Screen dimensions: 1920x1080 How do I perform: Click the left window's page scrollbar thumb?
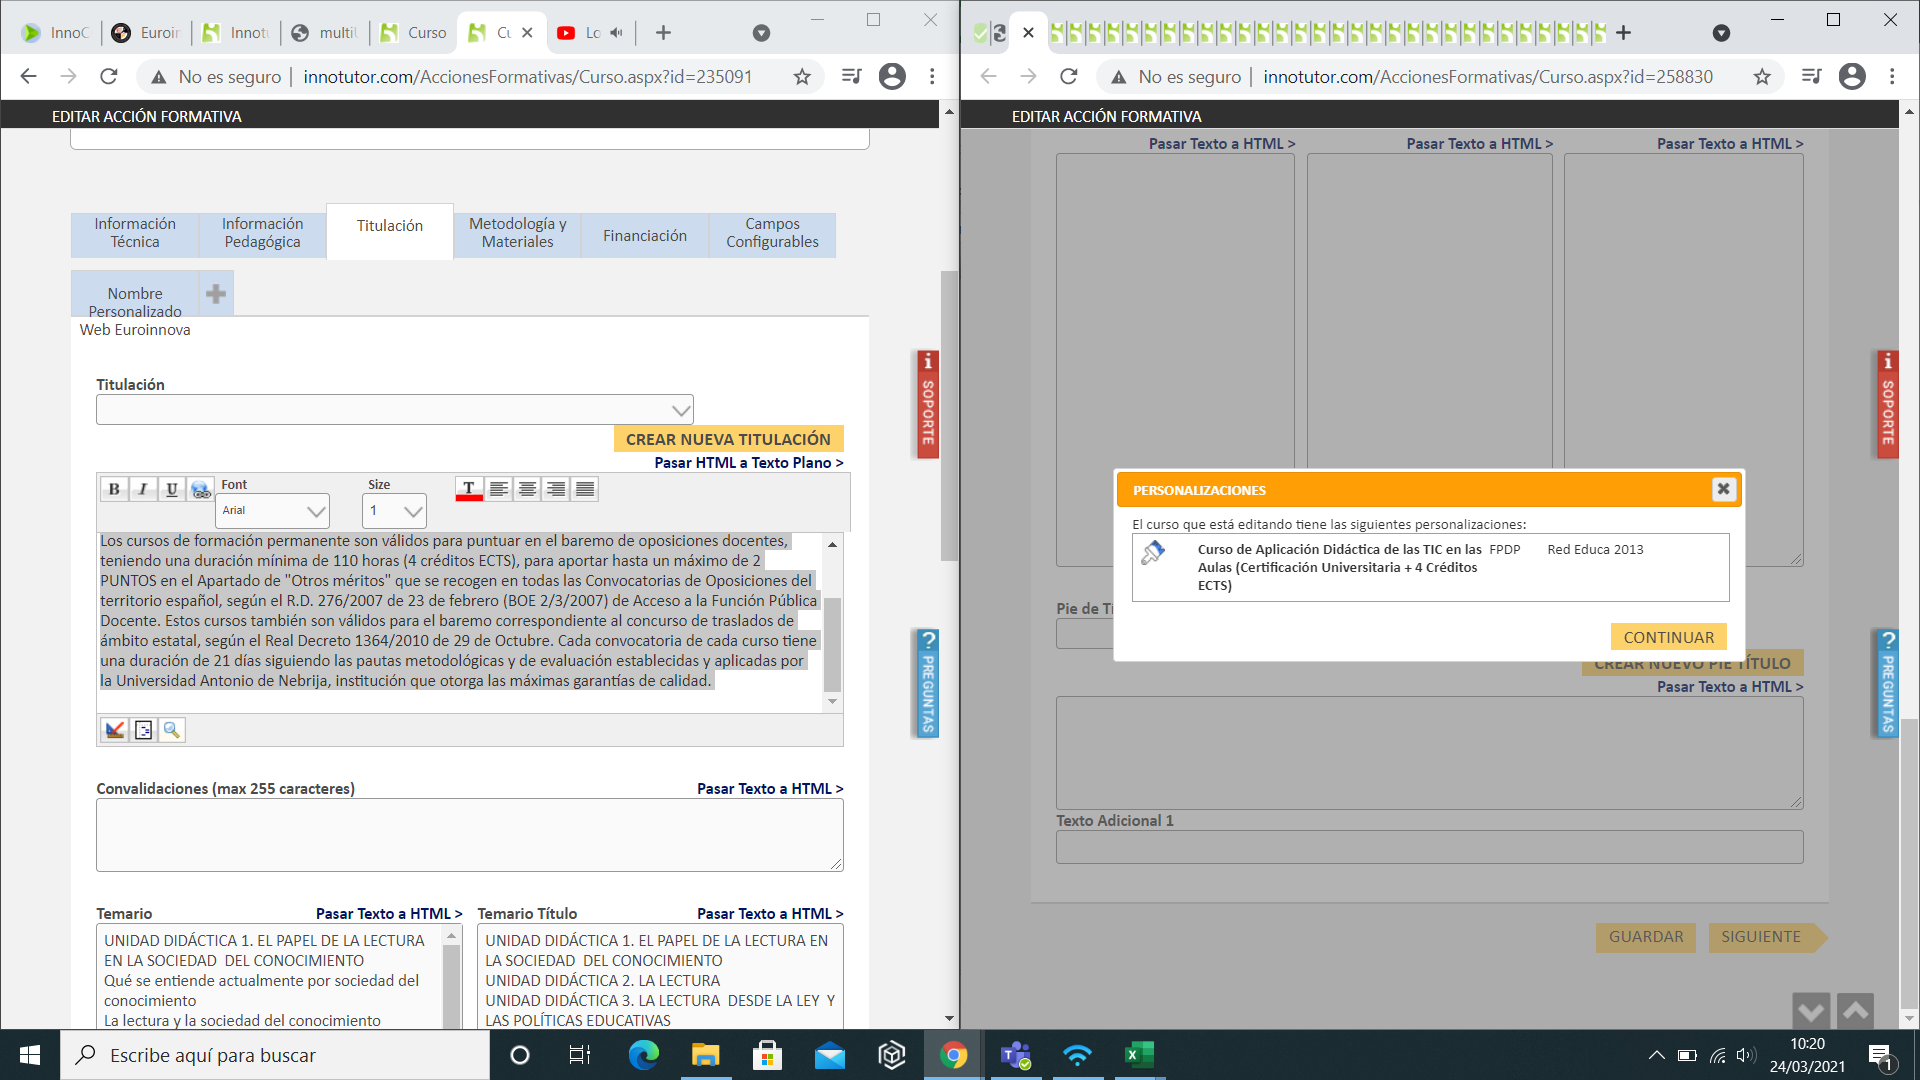pyautogui.click(x=949, y=415)
